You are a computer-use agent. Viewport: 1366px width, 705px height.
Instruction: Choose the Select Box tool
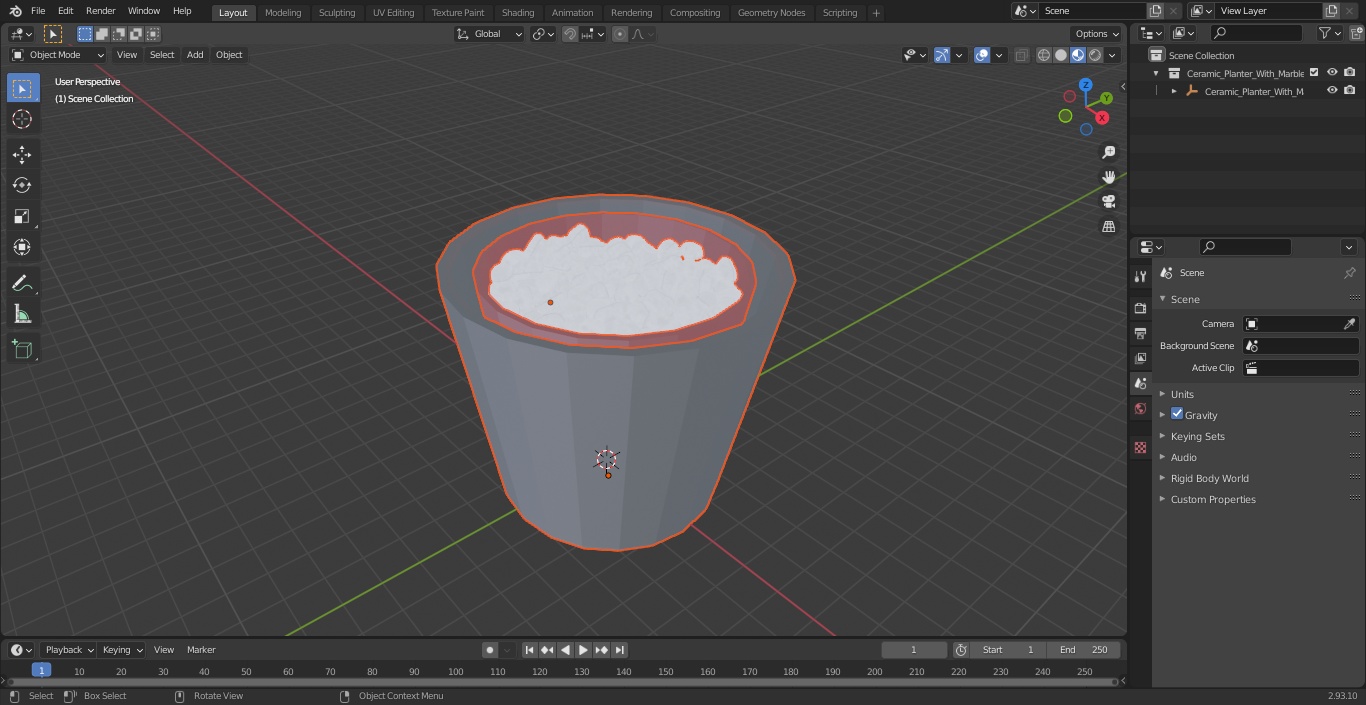click(x=22, y=88)
